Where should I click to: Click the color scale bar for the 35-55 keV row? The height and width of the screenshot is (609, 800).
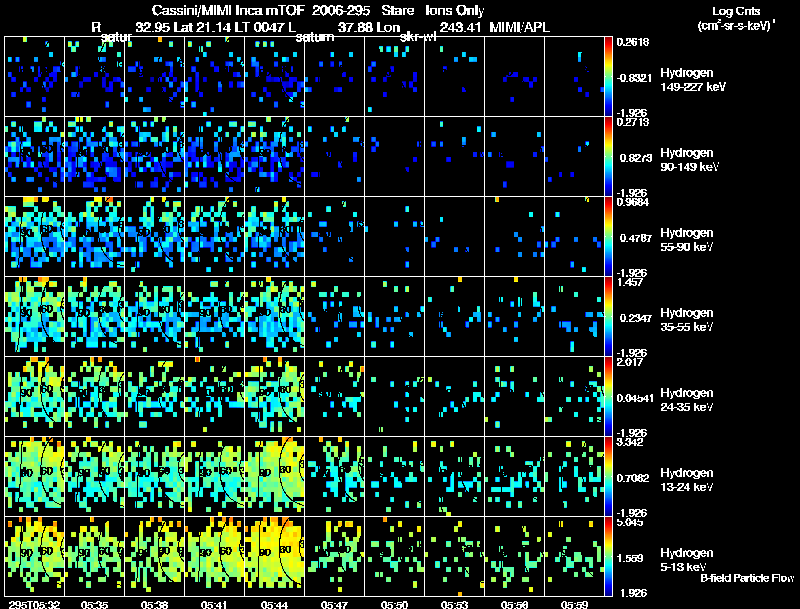pyautogui.click(x=608, y=317)
